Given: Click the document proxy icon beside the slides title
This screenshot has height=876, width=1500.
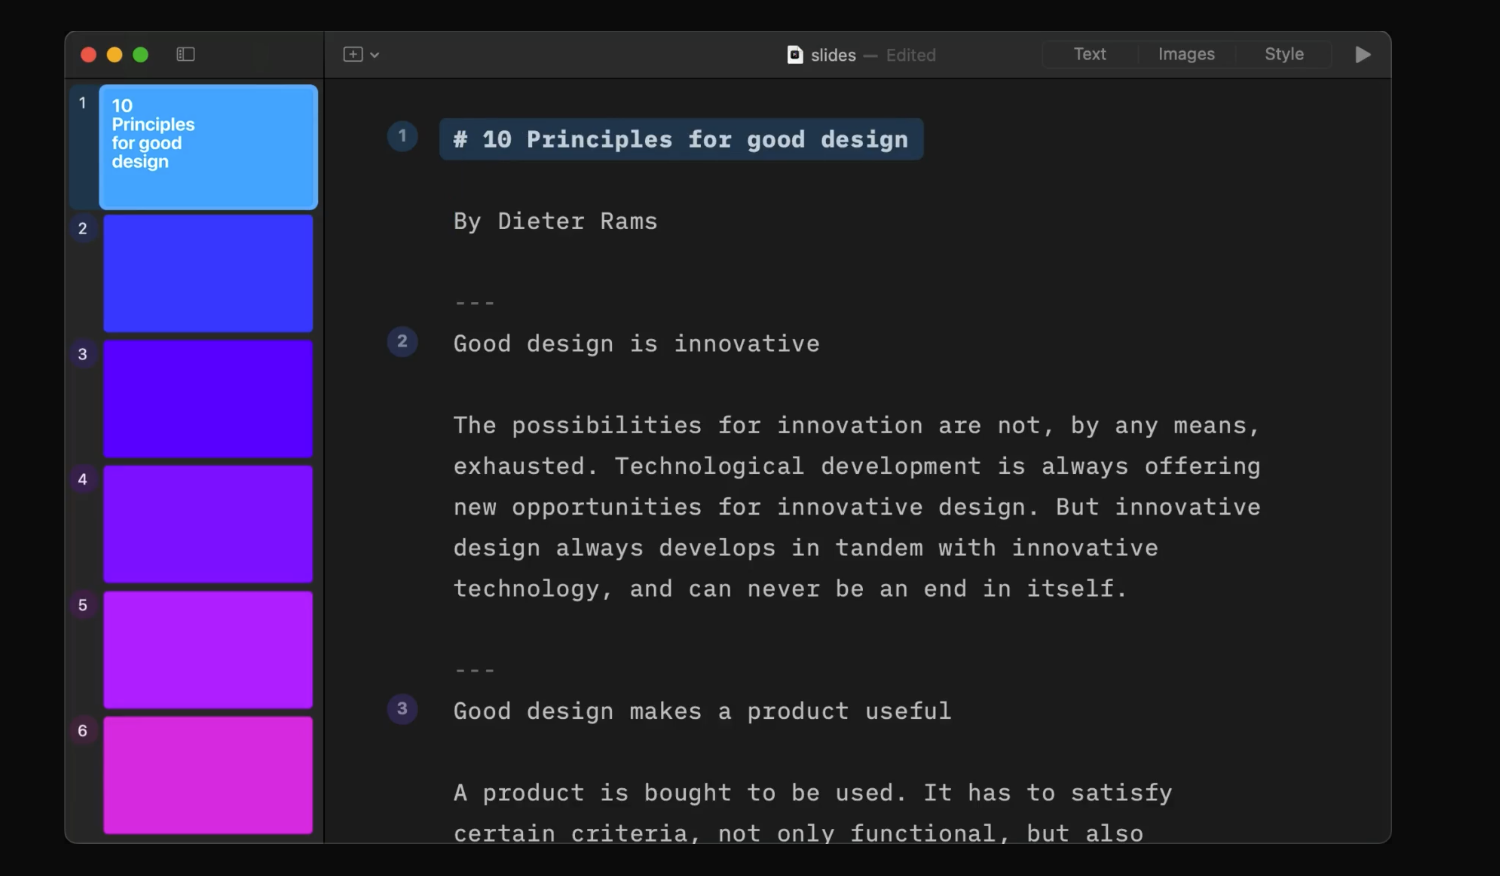Looking at the screenshot, I should pos(795,55).
